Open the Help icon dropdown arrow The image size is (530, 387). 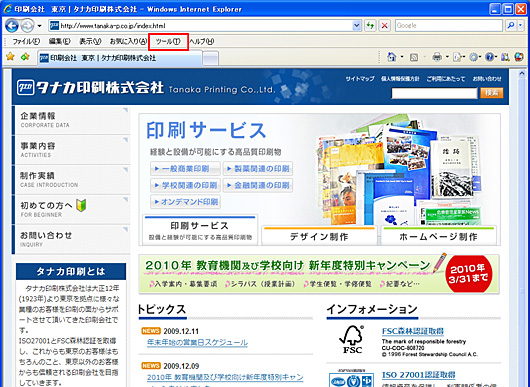point(496,57)
